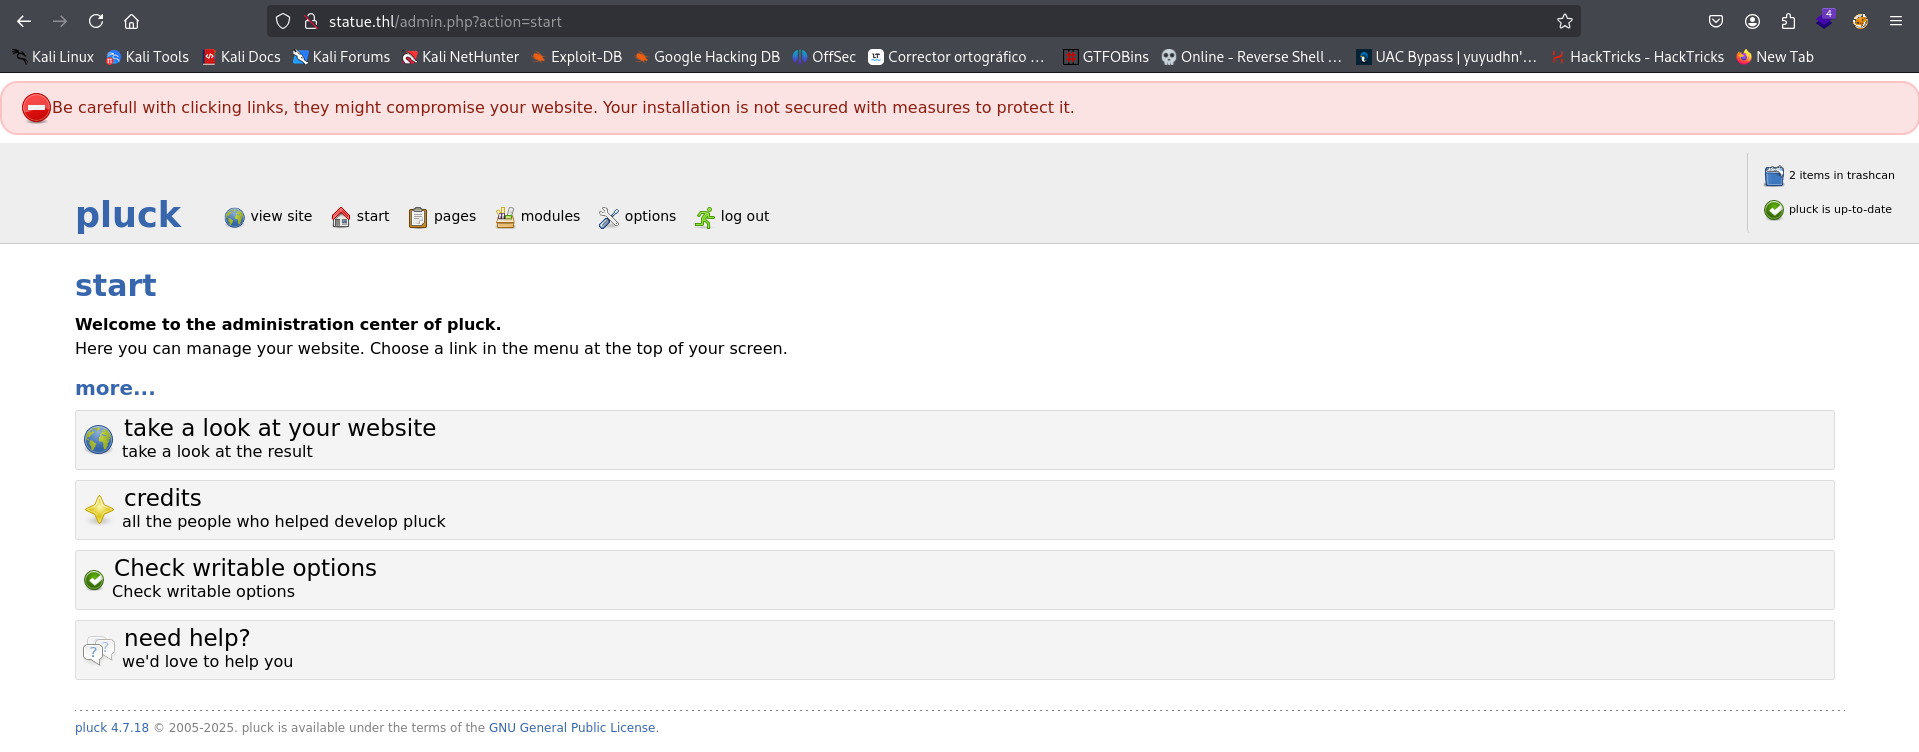Click the globe icon in website card
1919x752 pixels.
coord(98,439)
